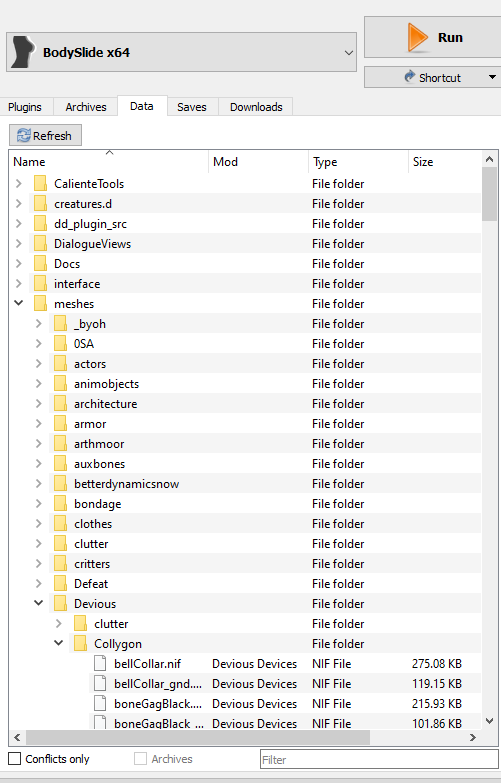Select the clutter folder under Devious
The width and height of the screenshot is (501, 783).
111,624
